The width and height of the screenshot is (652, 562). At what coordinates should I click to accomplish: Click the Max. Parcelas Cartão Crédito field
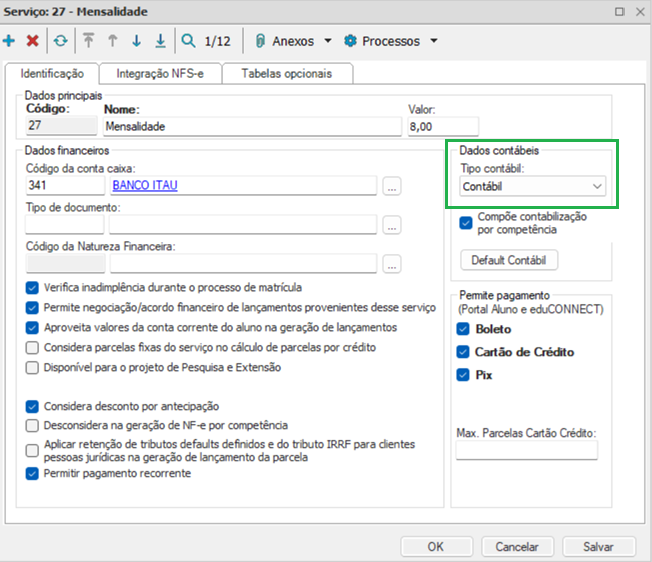(x=527, y=450)
